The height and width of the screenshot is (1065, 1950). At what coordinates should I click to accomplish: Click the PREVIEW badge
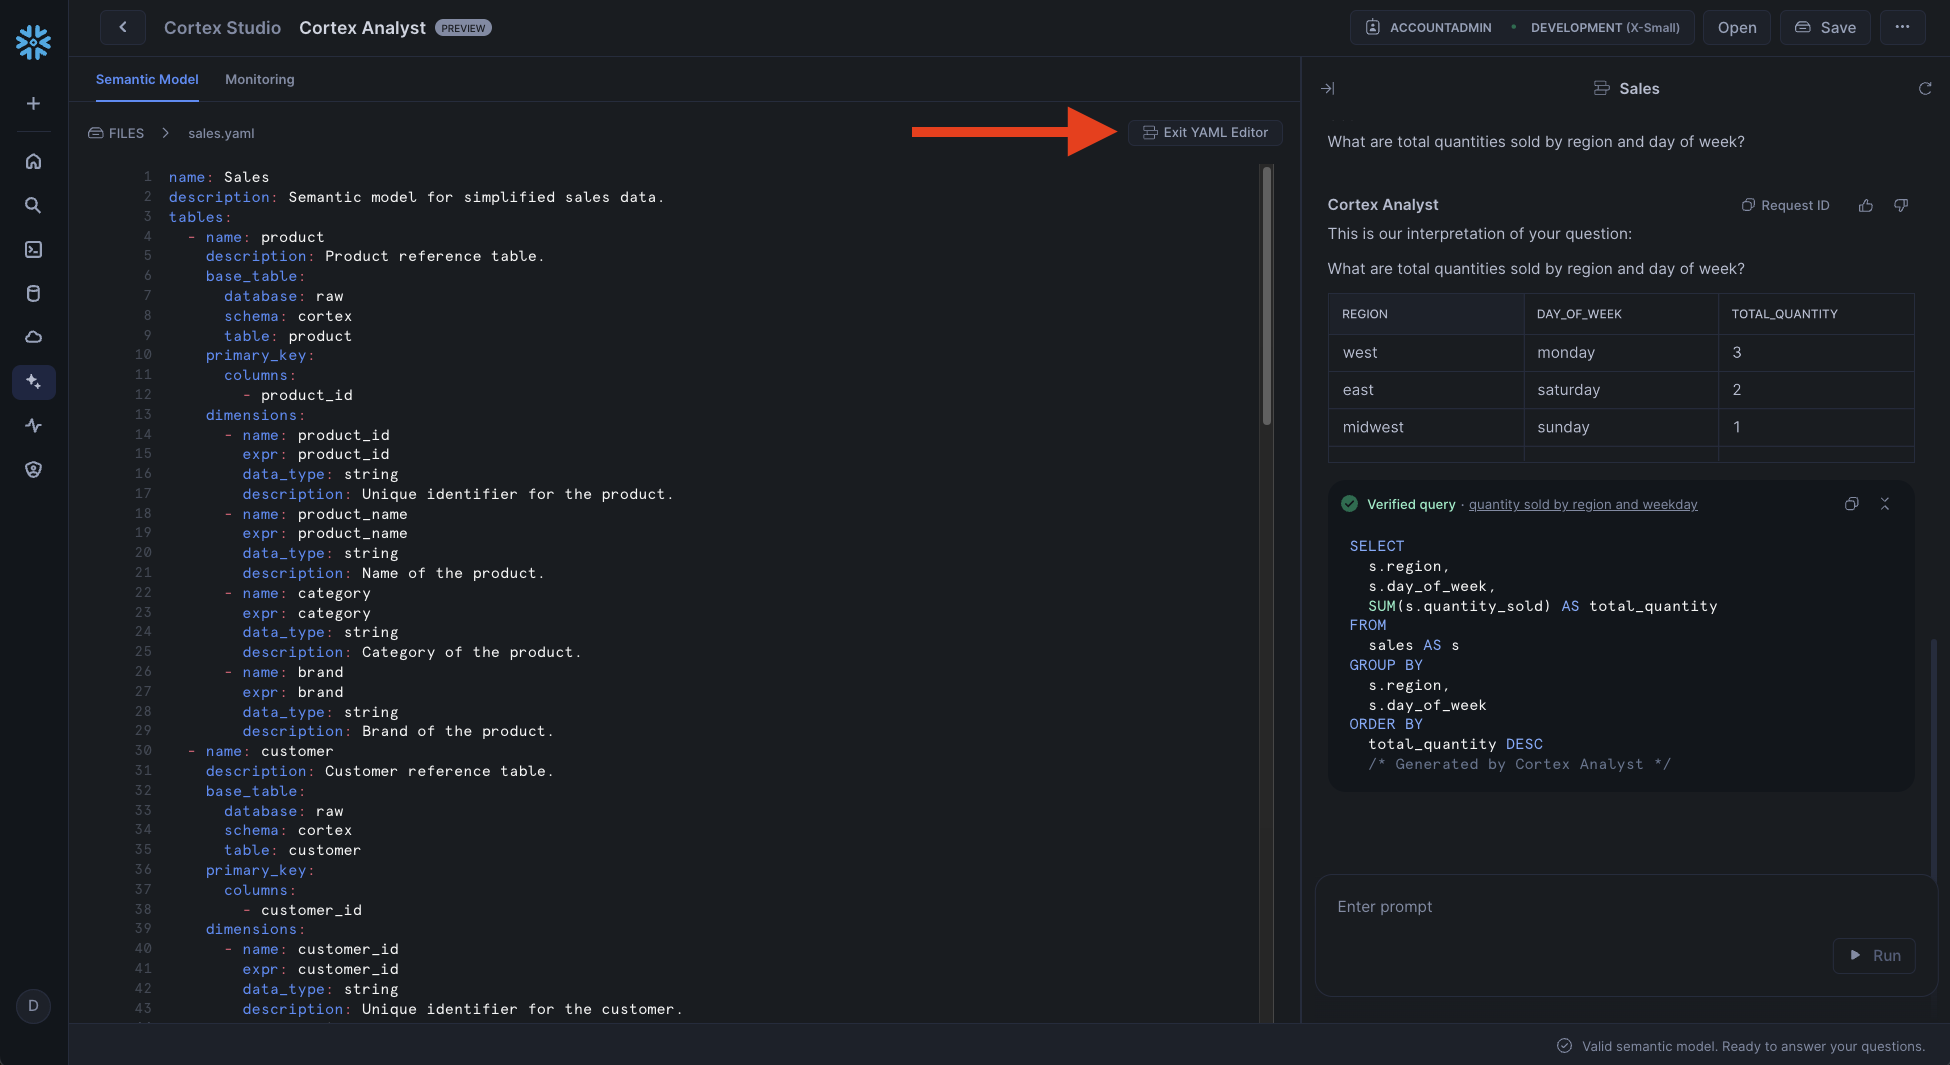point(463,28)
